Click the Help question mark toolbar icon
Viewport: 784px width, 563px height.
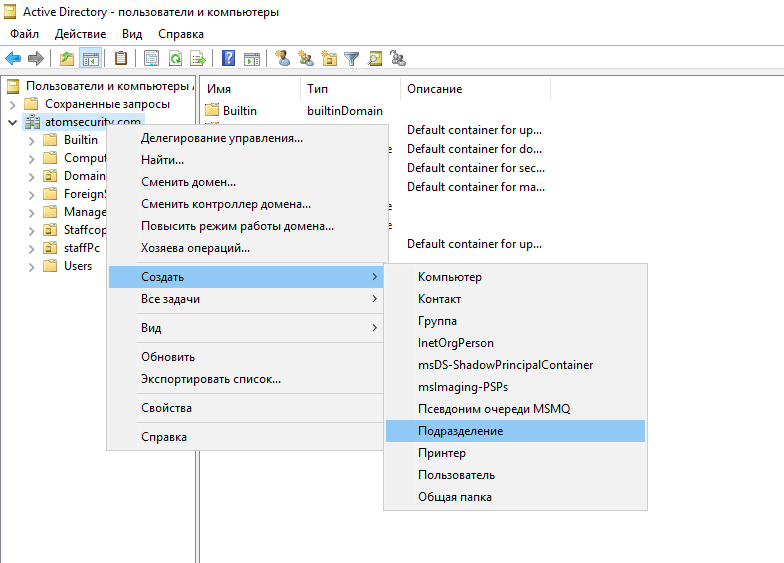click(x=229, y=58)
